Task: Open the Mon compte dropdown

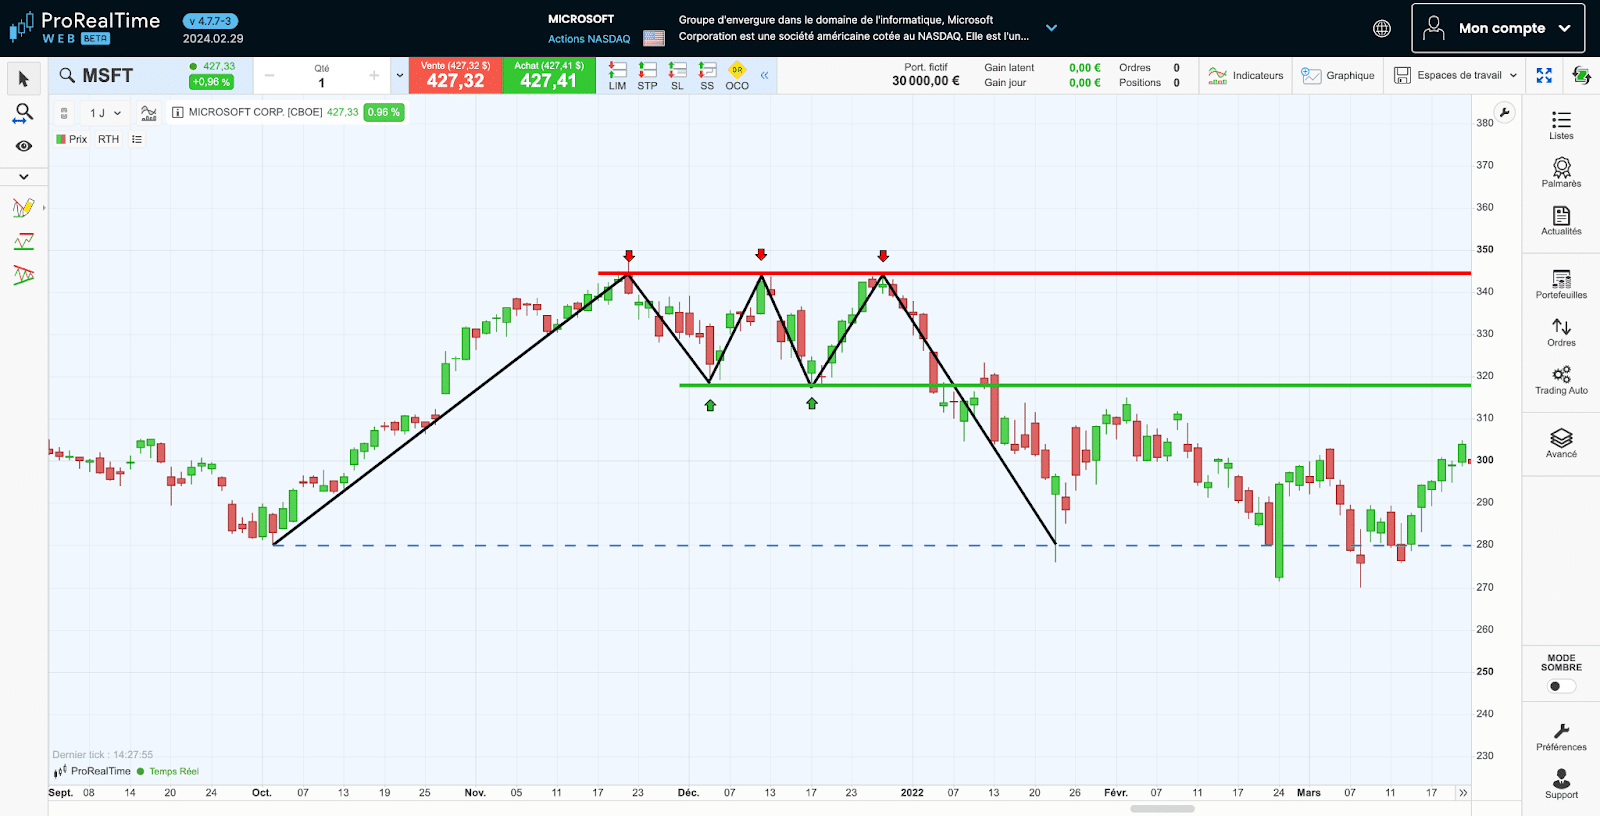Action: pyautogui.click(x=1497, y=28)
